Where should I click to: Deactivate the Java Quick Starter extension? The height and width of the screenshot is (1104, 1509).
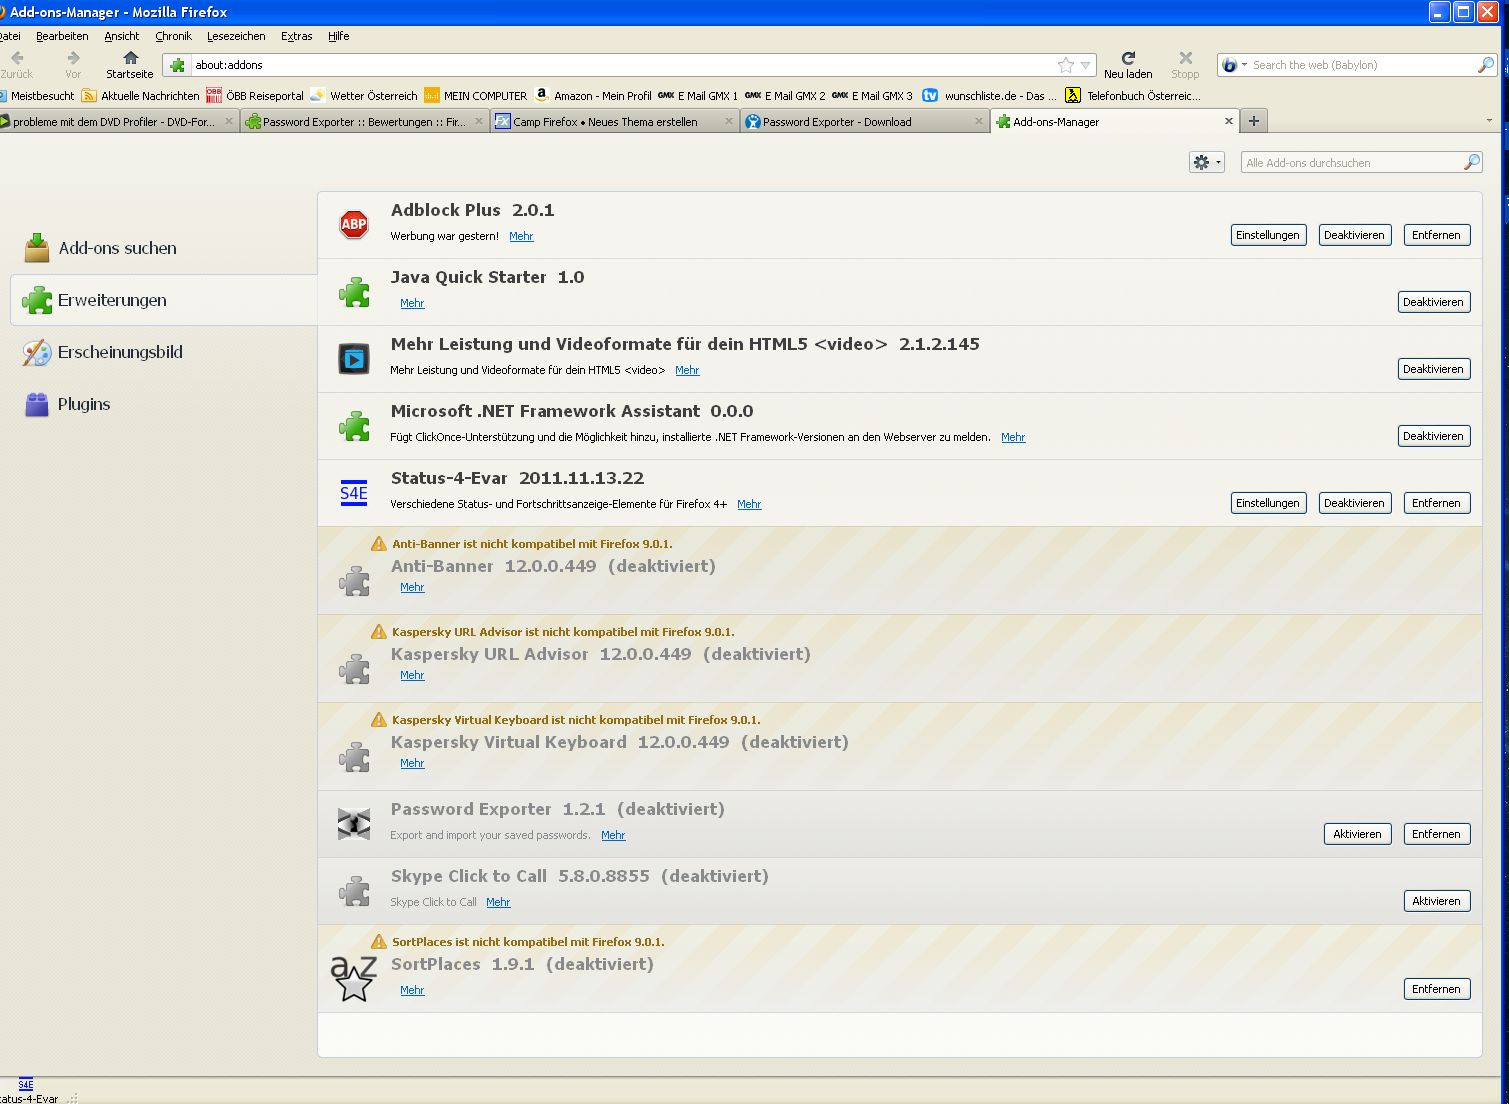[x=1433, y=302]
